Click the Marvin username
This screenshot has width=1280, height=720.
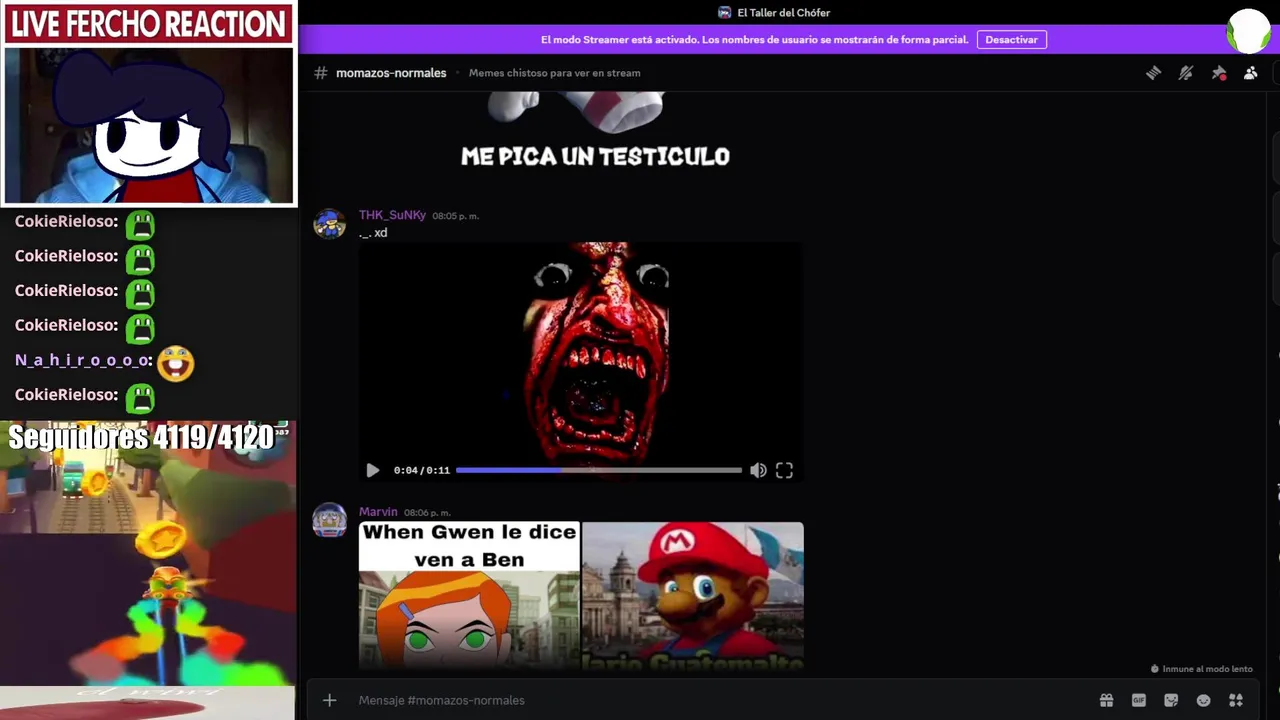point(378,512)
